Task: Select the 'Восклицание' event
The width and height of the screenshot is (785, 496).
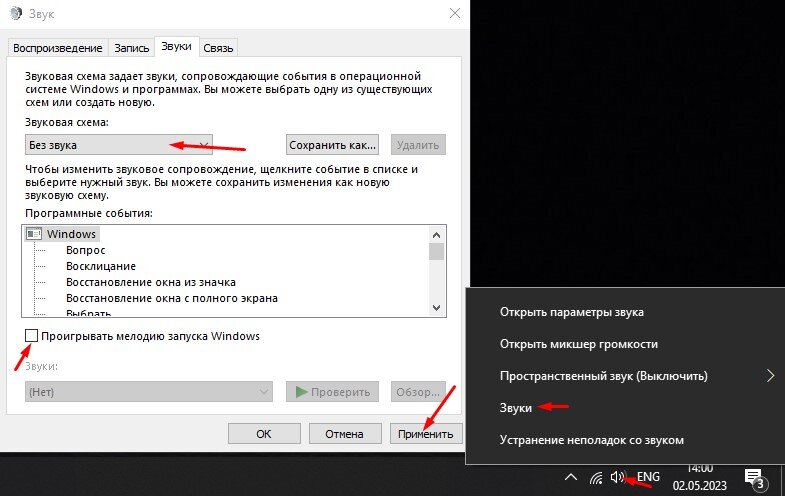Action: [101, 266]
